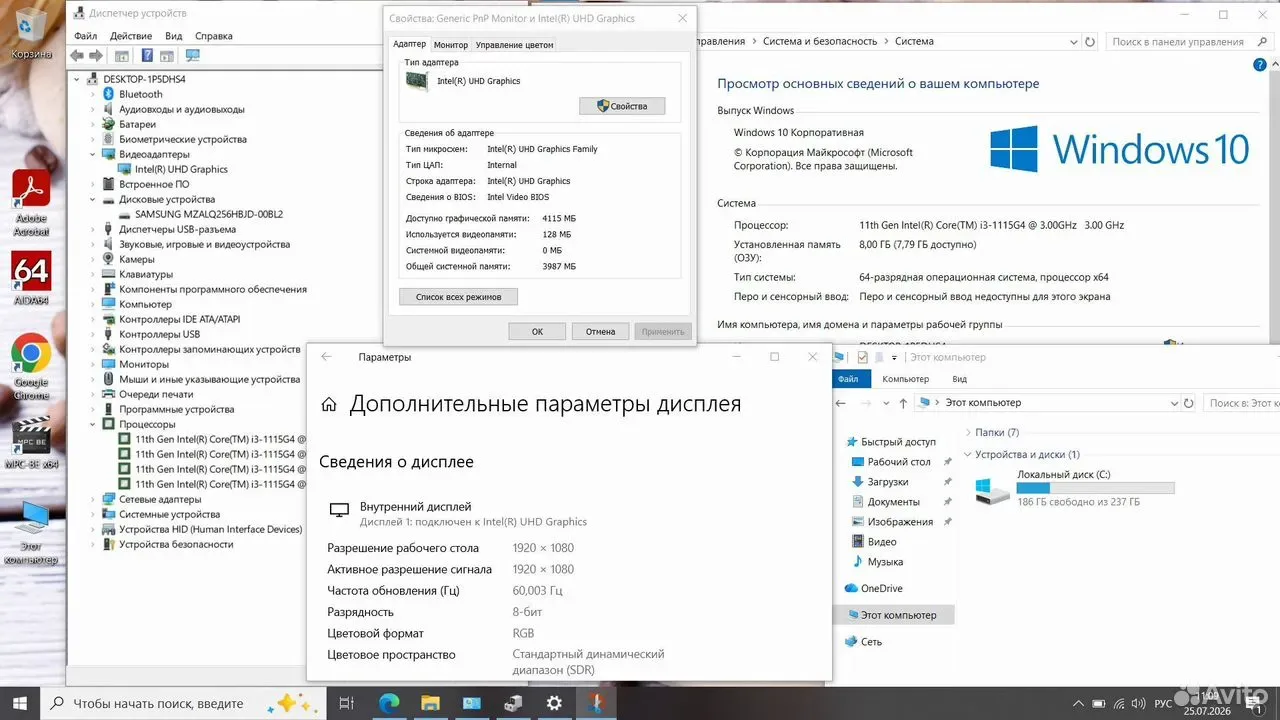Collapse the Процессоры category
The image size is (1280, 720).
coord(93,424)
